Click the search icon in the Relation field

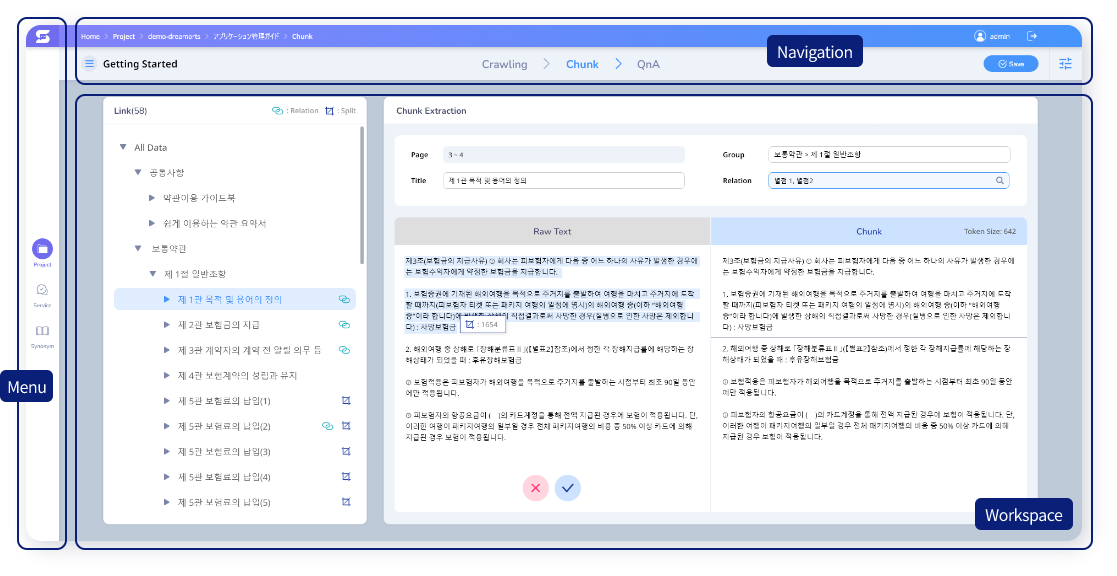tap(999, 181)
